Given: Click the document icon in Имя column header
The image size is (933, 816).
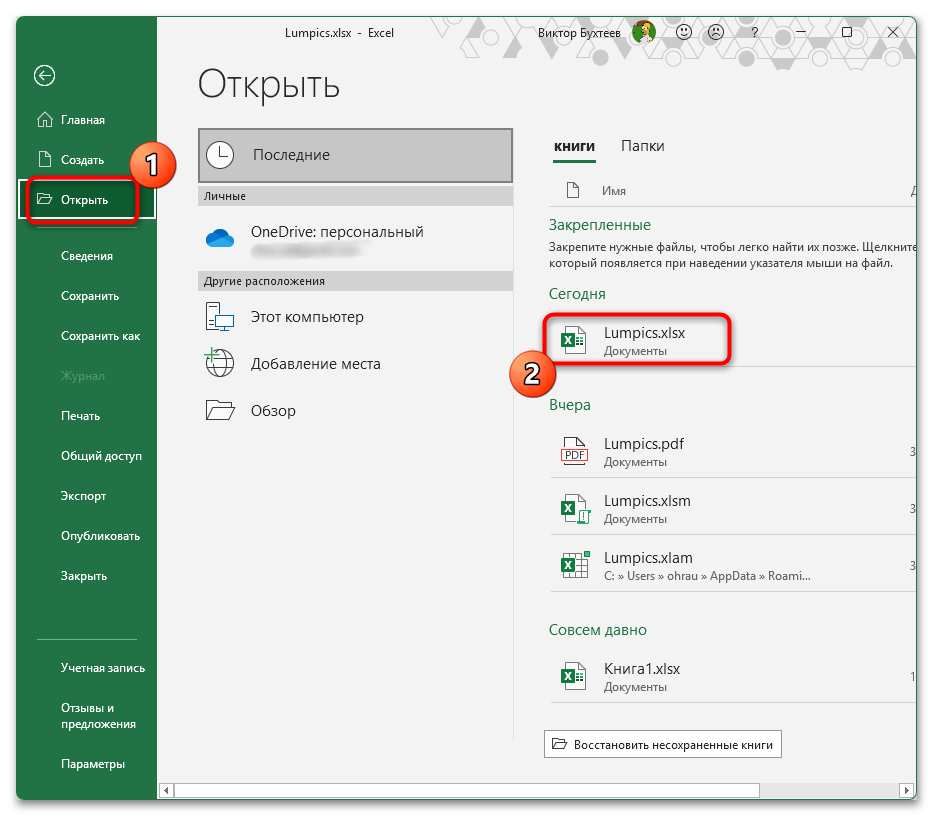Looking at the screenshot, I should 572,190.
